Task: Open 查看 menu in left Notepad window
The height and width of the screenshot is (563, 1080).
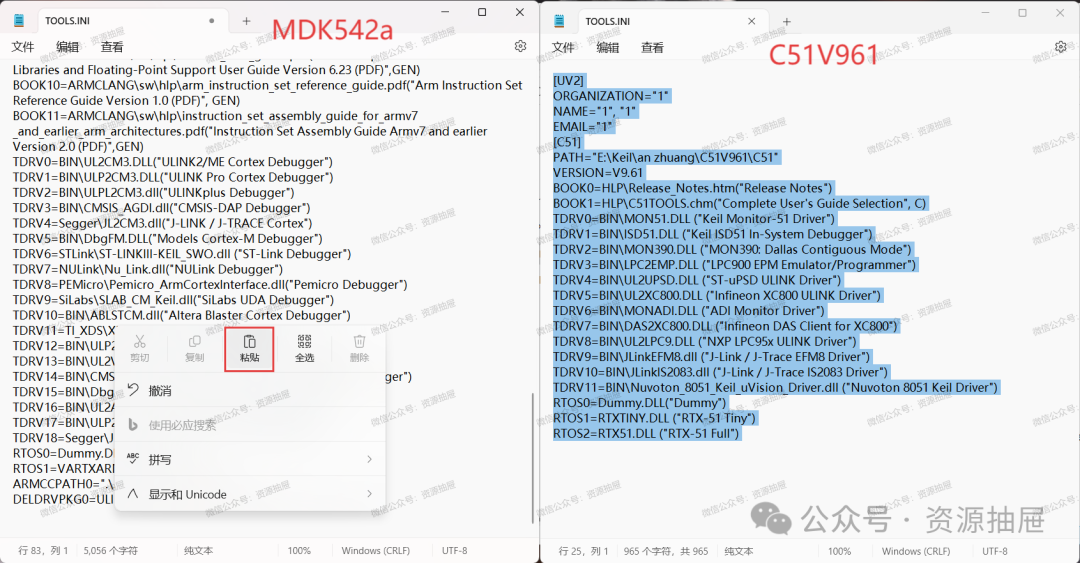Action: [x=112, y=47]
